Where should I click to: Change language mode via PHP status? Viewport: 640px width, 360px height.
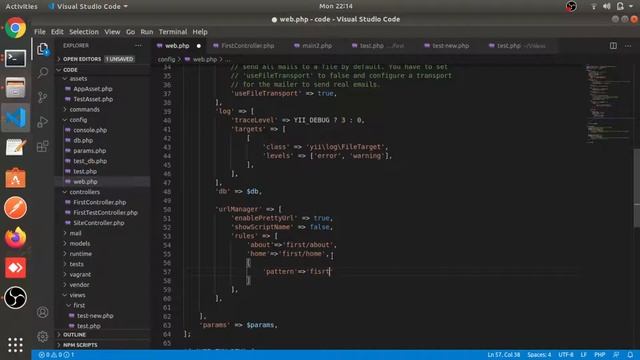tap(599, 355)
